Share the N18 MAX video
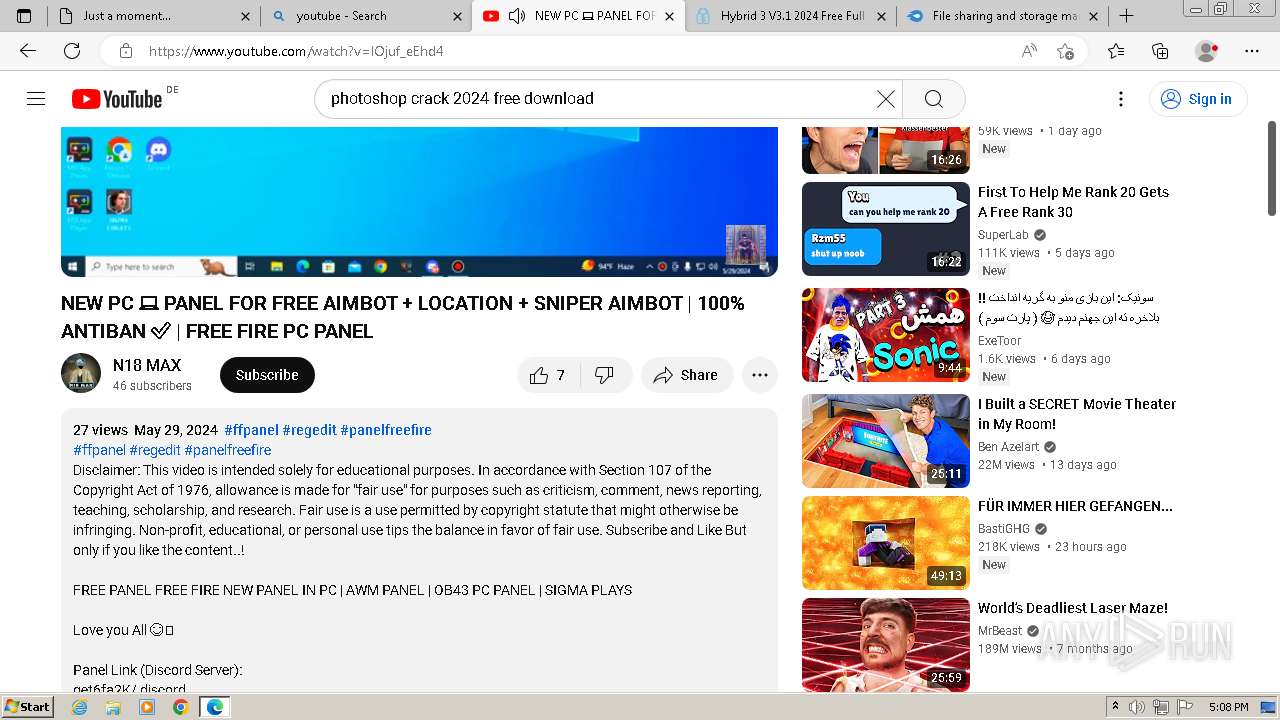 (686, 375)
